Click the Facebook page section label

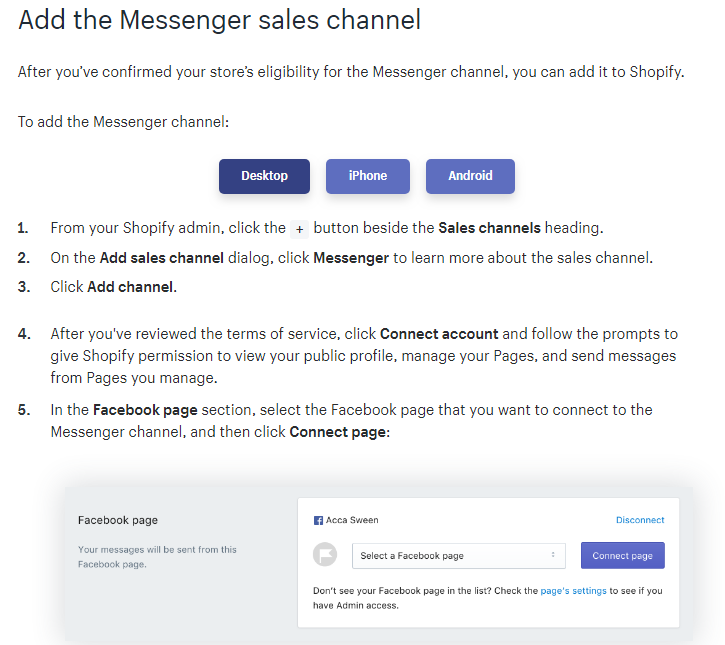(118, 521)
